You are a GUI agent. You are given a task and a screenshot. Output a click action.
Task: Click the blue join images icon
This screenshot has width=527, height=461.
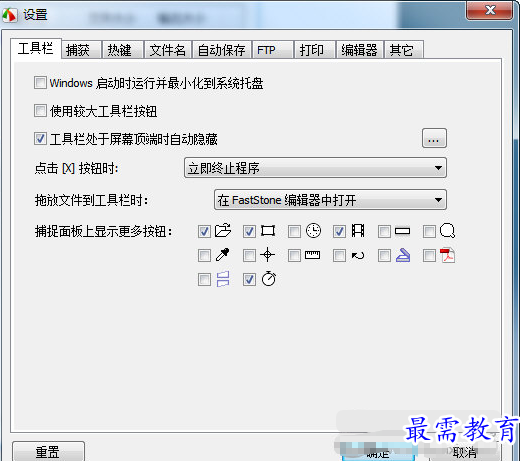(x=223, y=279)
